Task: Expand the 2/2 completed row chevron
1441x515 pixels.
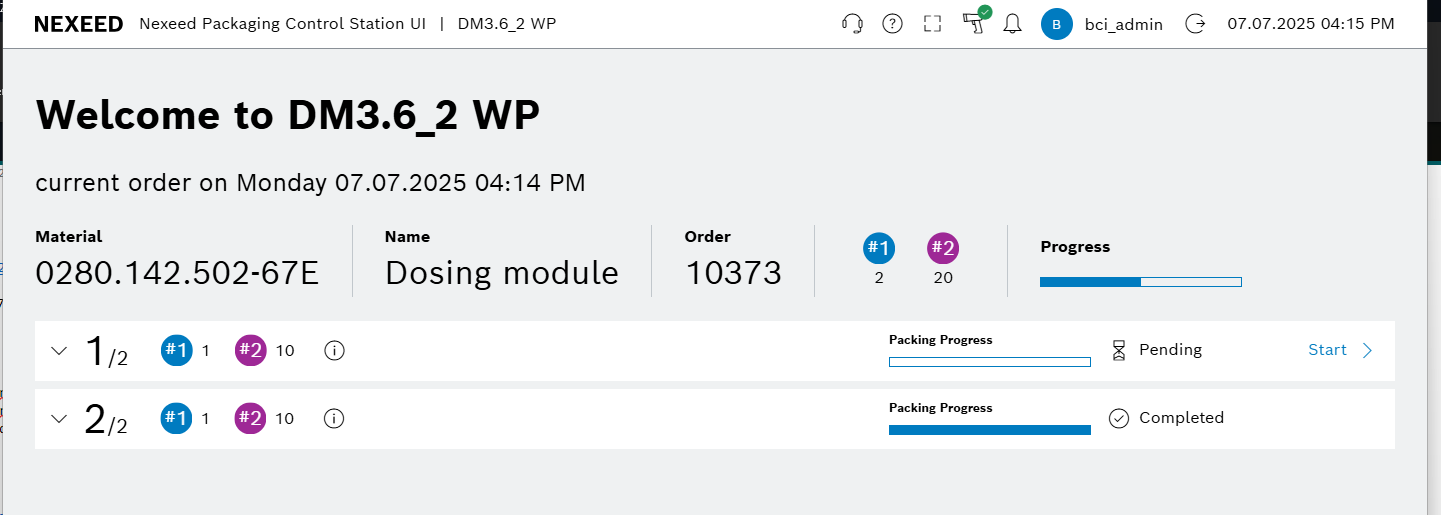Action: (x=59, y=419)
